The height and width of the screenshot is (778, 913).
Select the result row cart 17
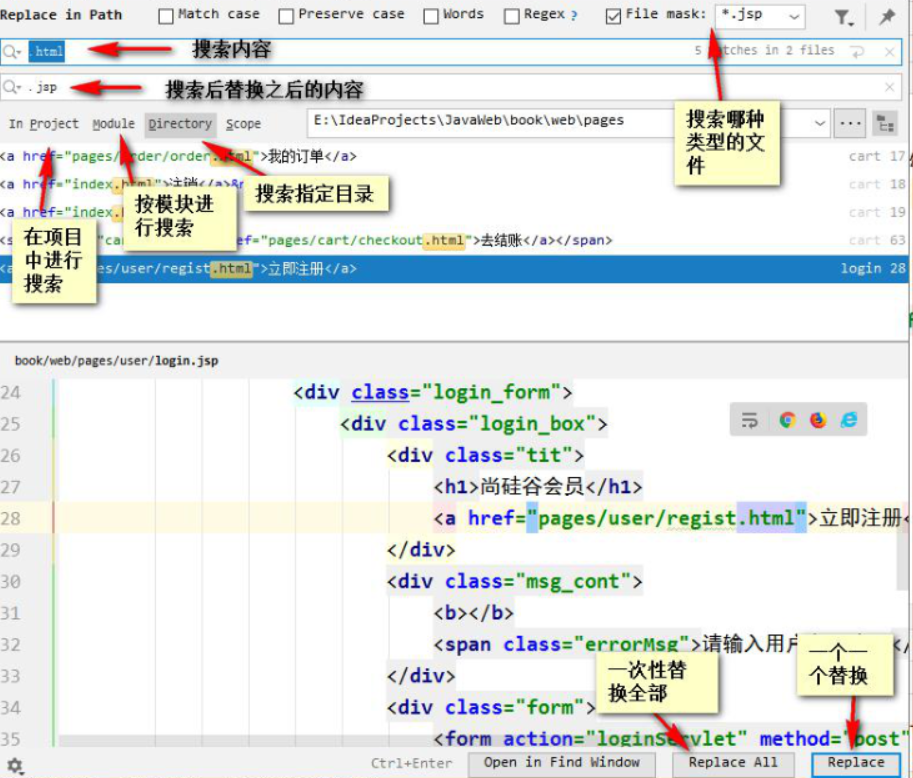click(453, 156)
